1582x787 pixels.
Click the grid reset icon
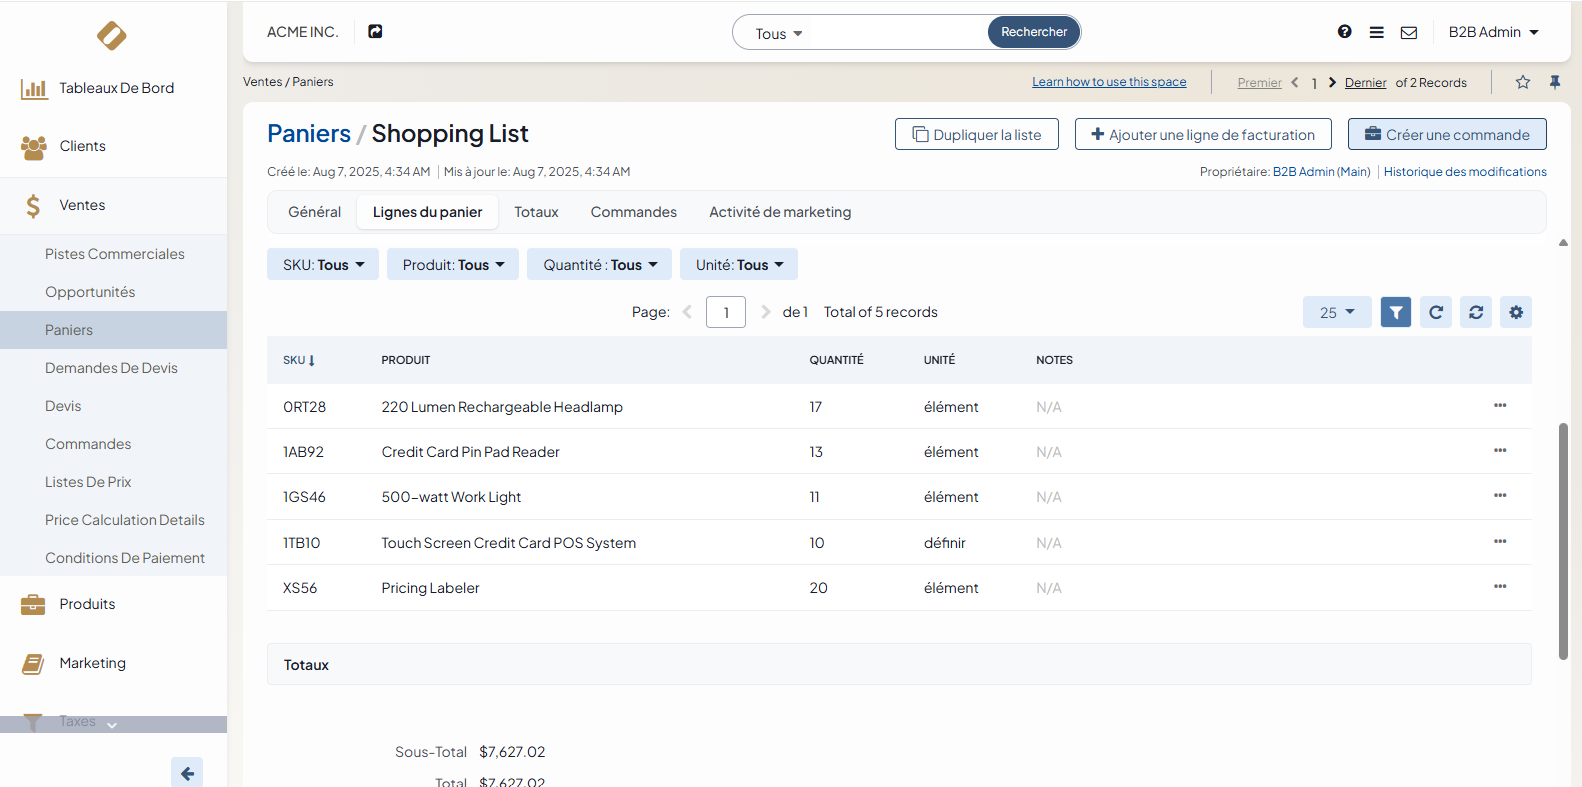(x=1476, y=312)
